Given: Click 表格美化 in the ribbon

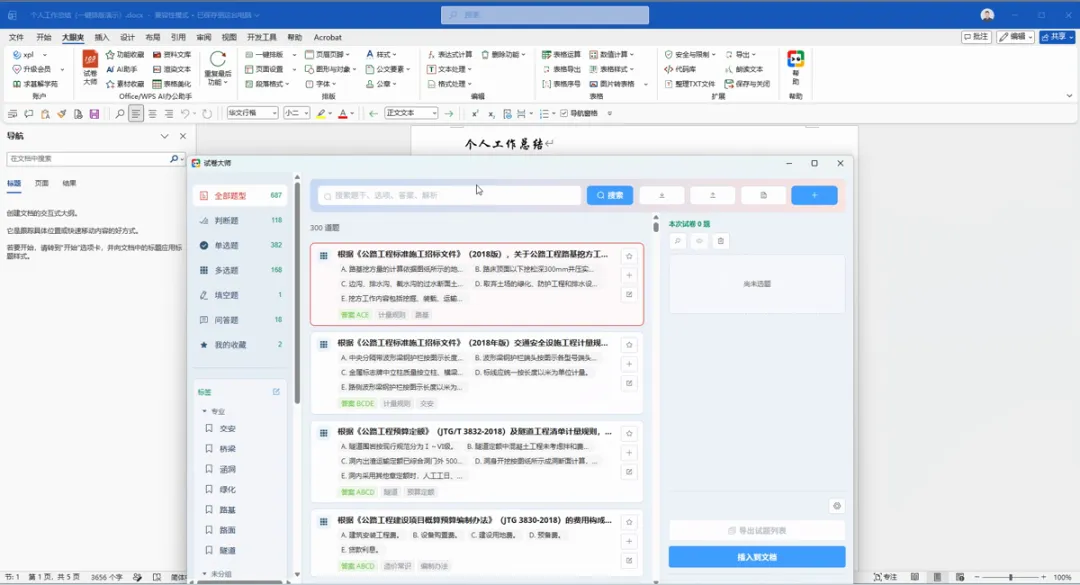Looking at the screenshot, I should point(172,84).
